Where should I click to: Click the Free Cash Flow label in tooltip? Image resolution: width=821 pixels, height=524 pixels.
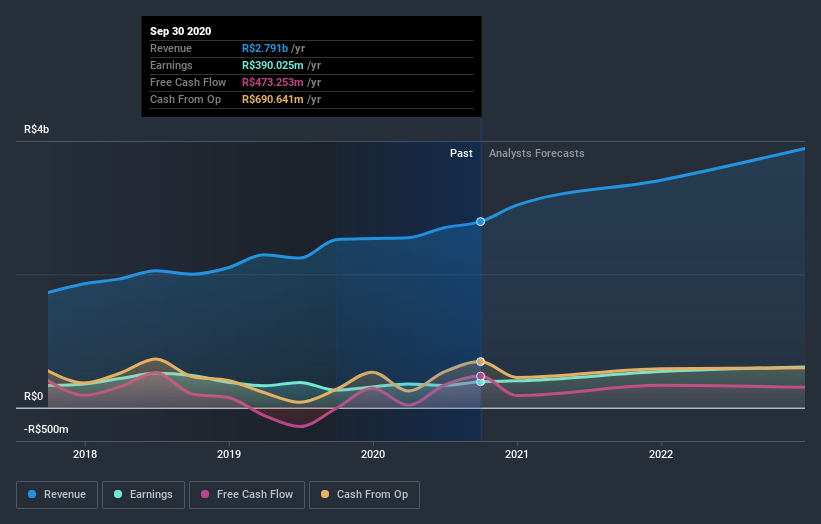point(188,82)
